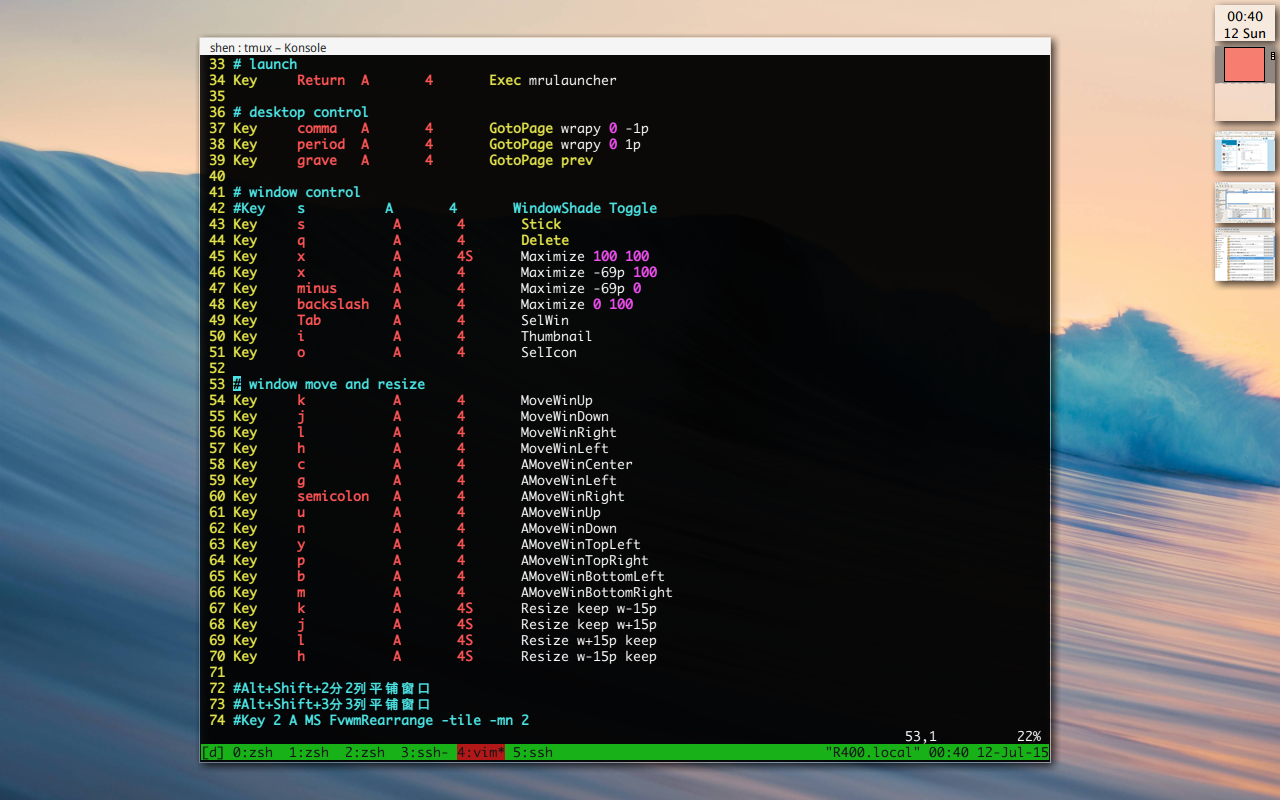Switch to tmux window 0:zsh
Image resolution: width=1280 pixels, height=800 pixels.
coord(253,752)
